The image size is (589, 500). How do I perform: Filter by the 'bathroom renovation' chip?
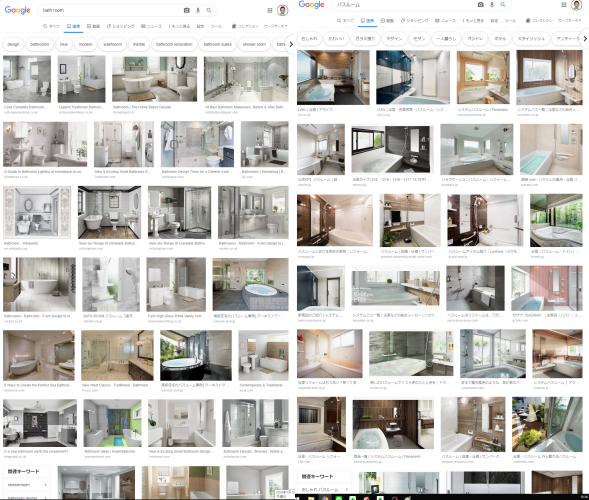tap(174, 44)
